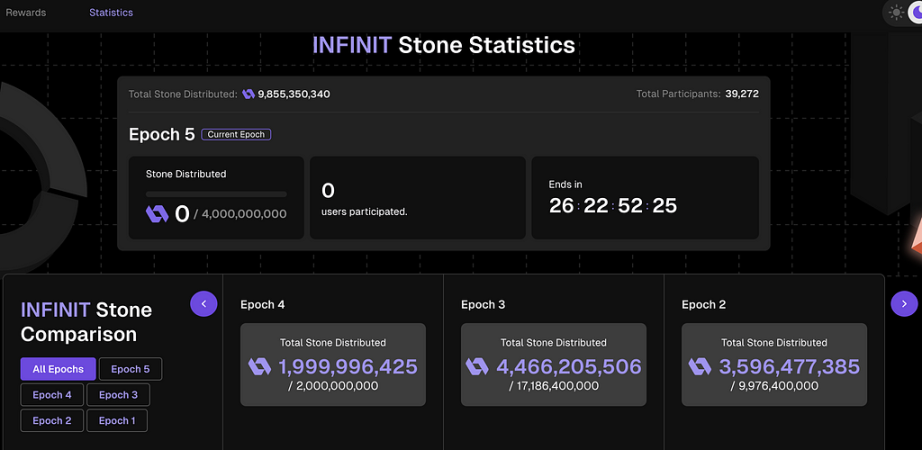Click the Epoch 3 card heading
This screenshot has width=922, height=450.
click(x=483, y=305)
